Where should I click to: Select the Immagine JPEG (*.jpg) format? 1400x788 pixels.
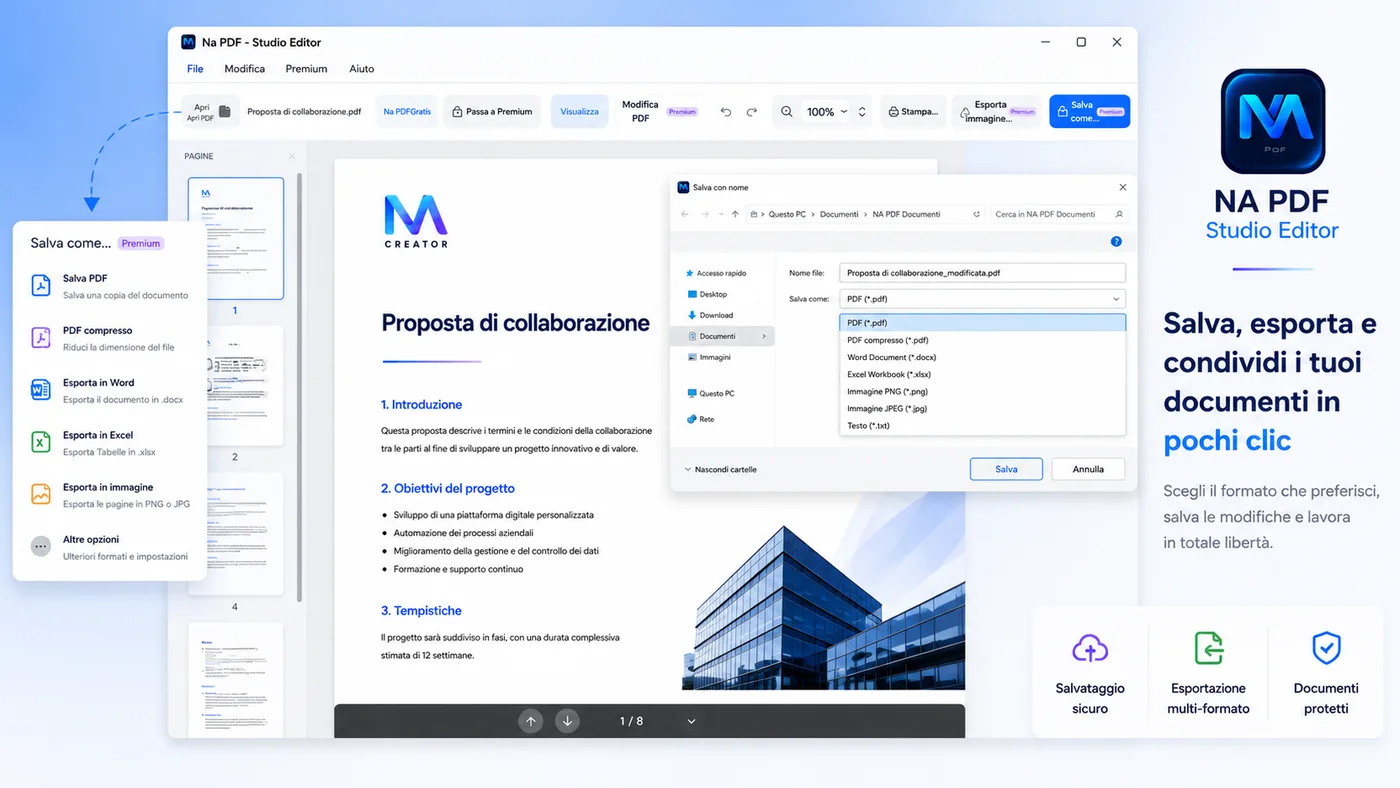pyautogui.click(x=982, y=408)
